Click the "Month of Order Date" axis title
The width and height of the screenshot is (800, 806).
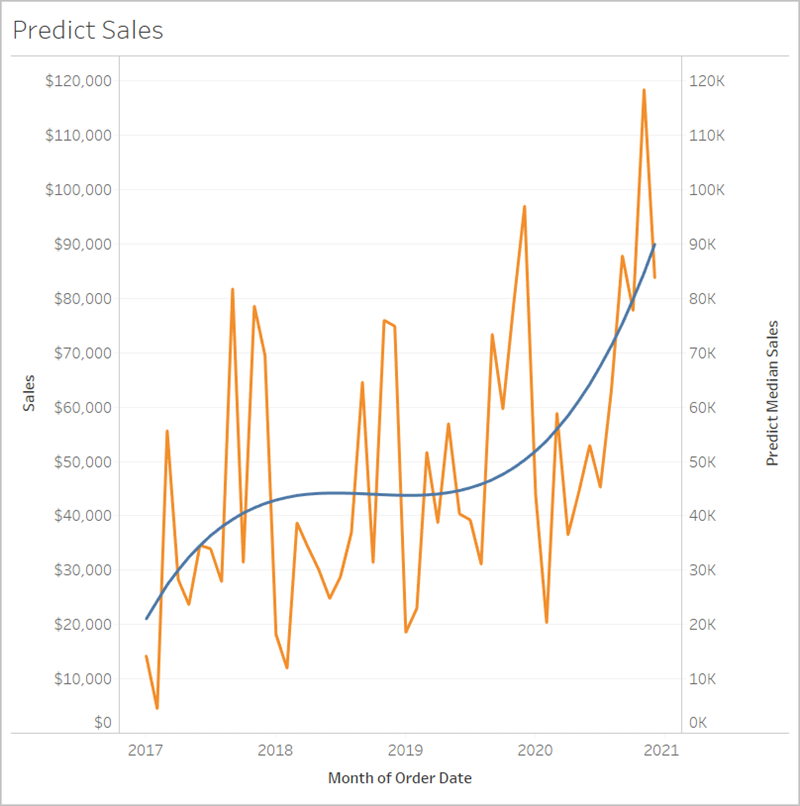(400, 777)
